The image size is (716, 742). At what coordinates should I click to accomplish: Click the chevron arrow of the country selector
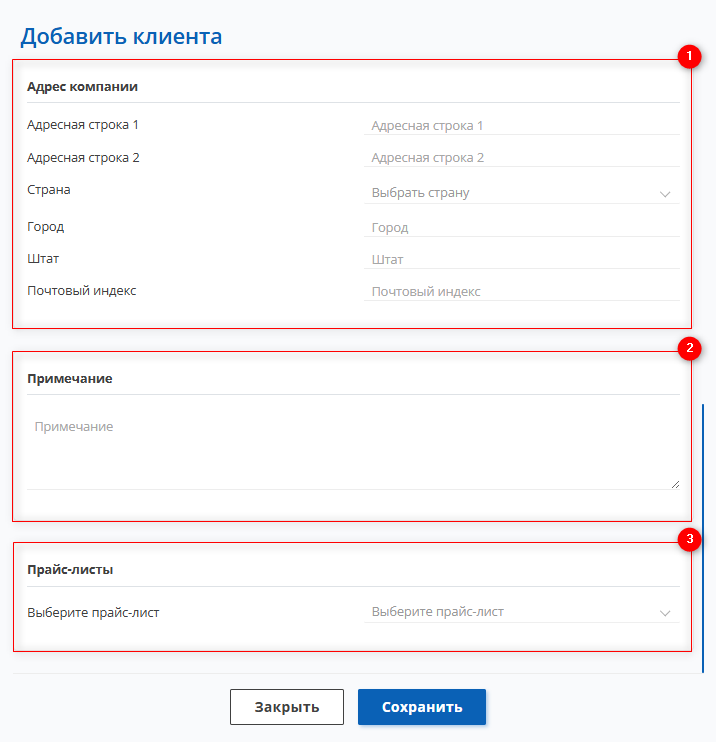pyautogui.click(x=665, y=194)
